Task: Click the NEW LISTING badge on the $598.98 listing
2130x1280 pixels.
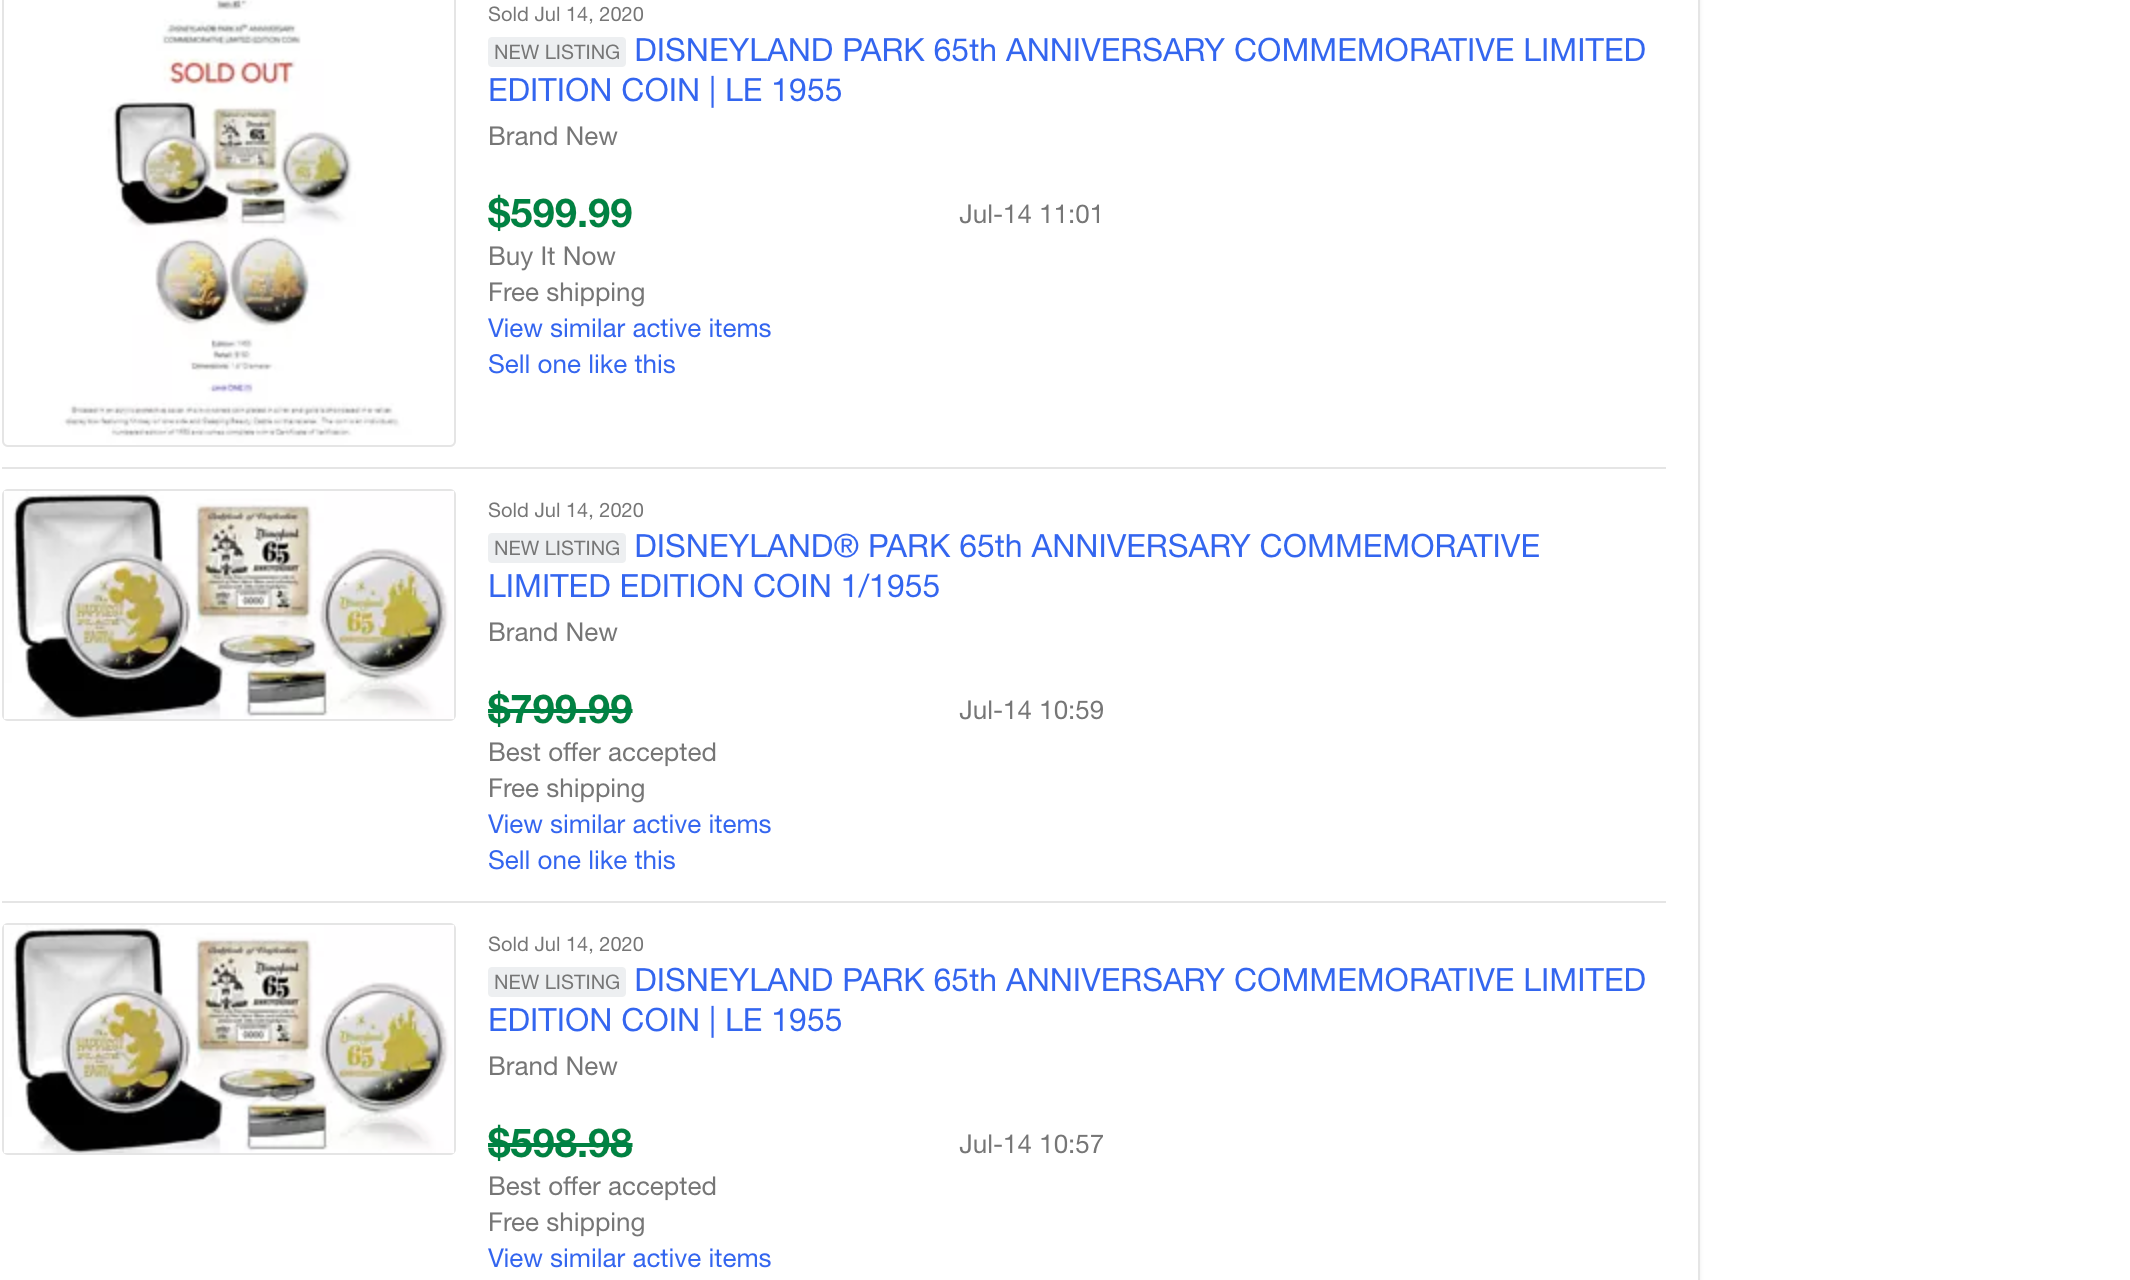Action: tap(557, 982)
